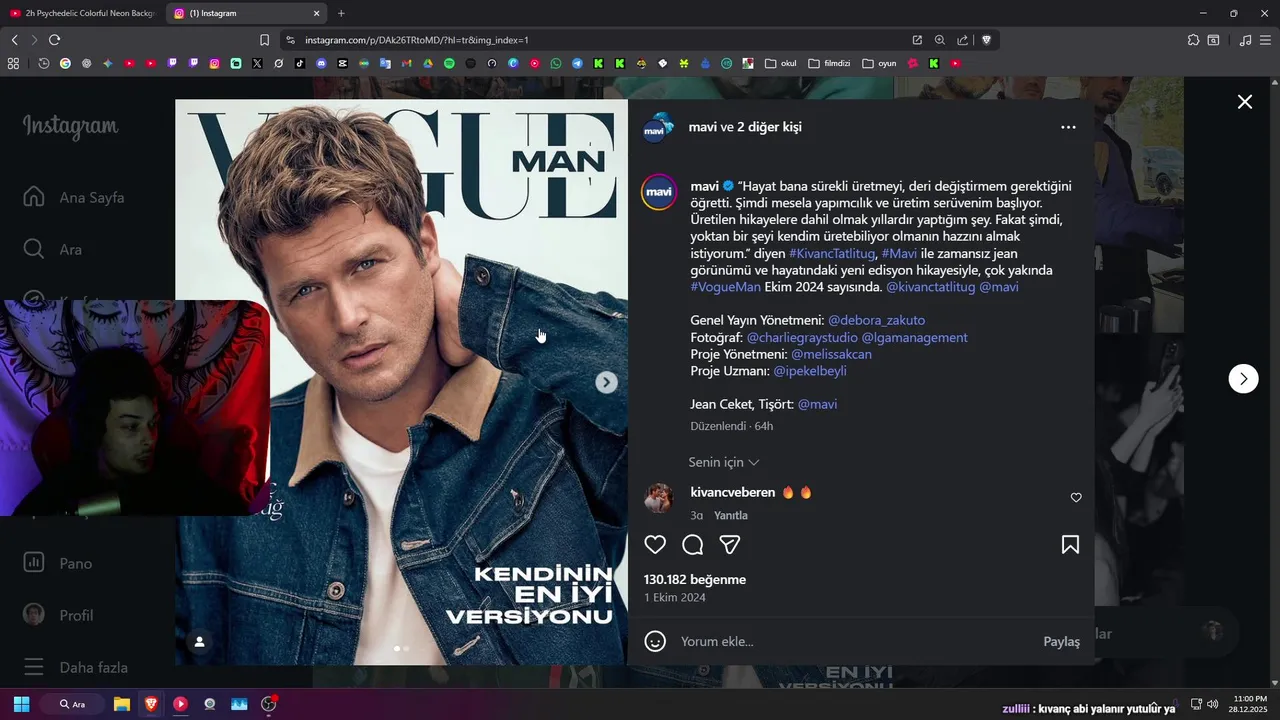
Task: Close the Instagram browser tab
Action: (317, 13)
